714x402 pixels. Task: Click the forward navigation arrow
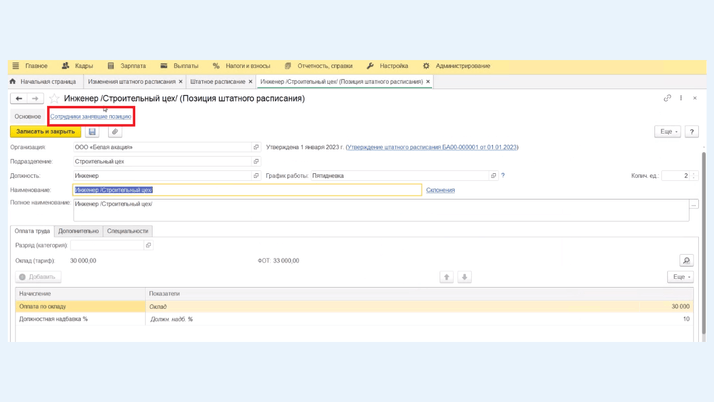click(35, 98)
